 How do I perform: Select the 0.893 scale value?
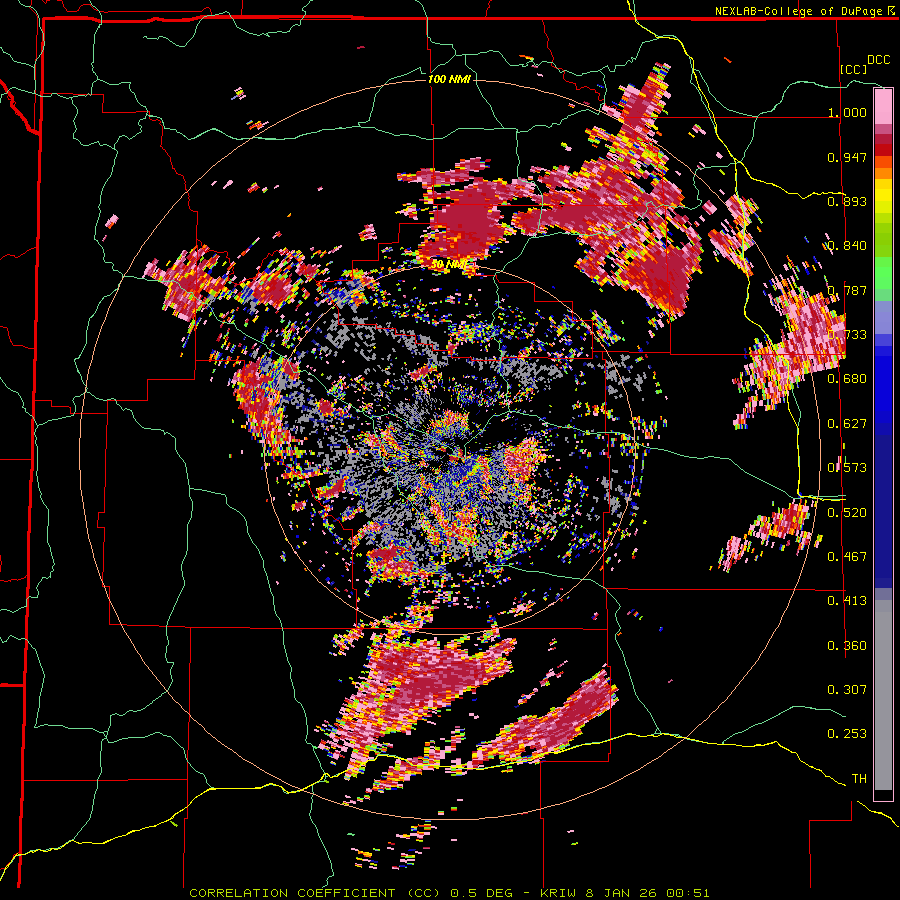click(847, 201)
